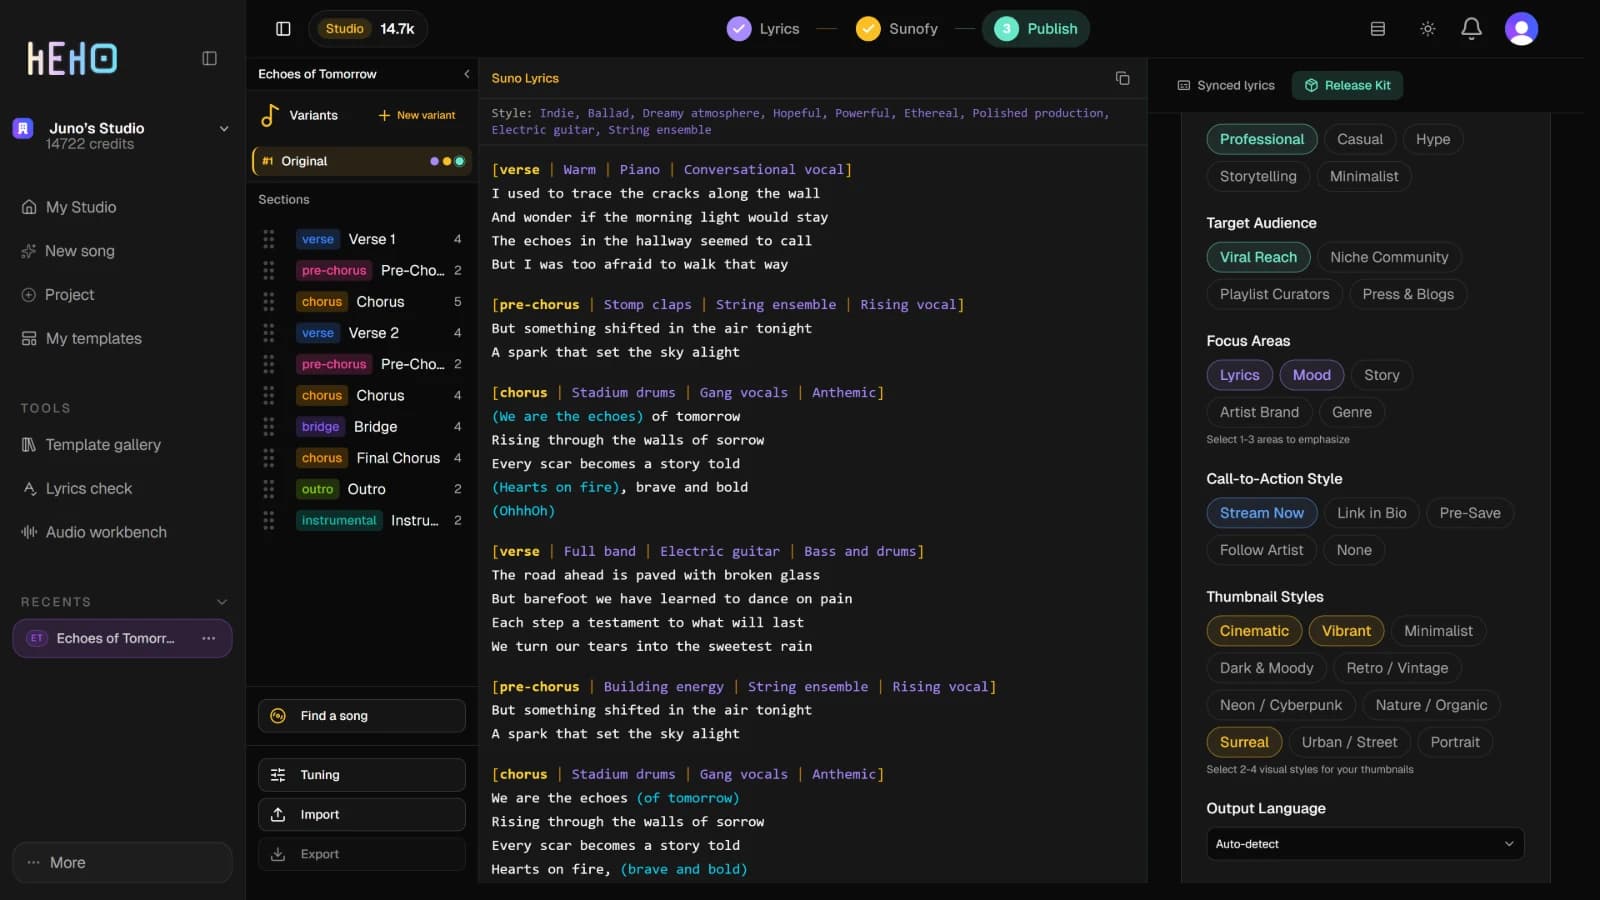Screen dimensions: 1600x900
Task: Open options for Echoes of Tomorrow recent
Action: coord(208,638)
